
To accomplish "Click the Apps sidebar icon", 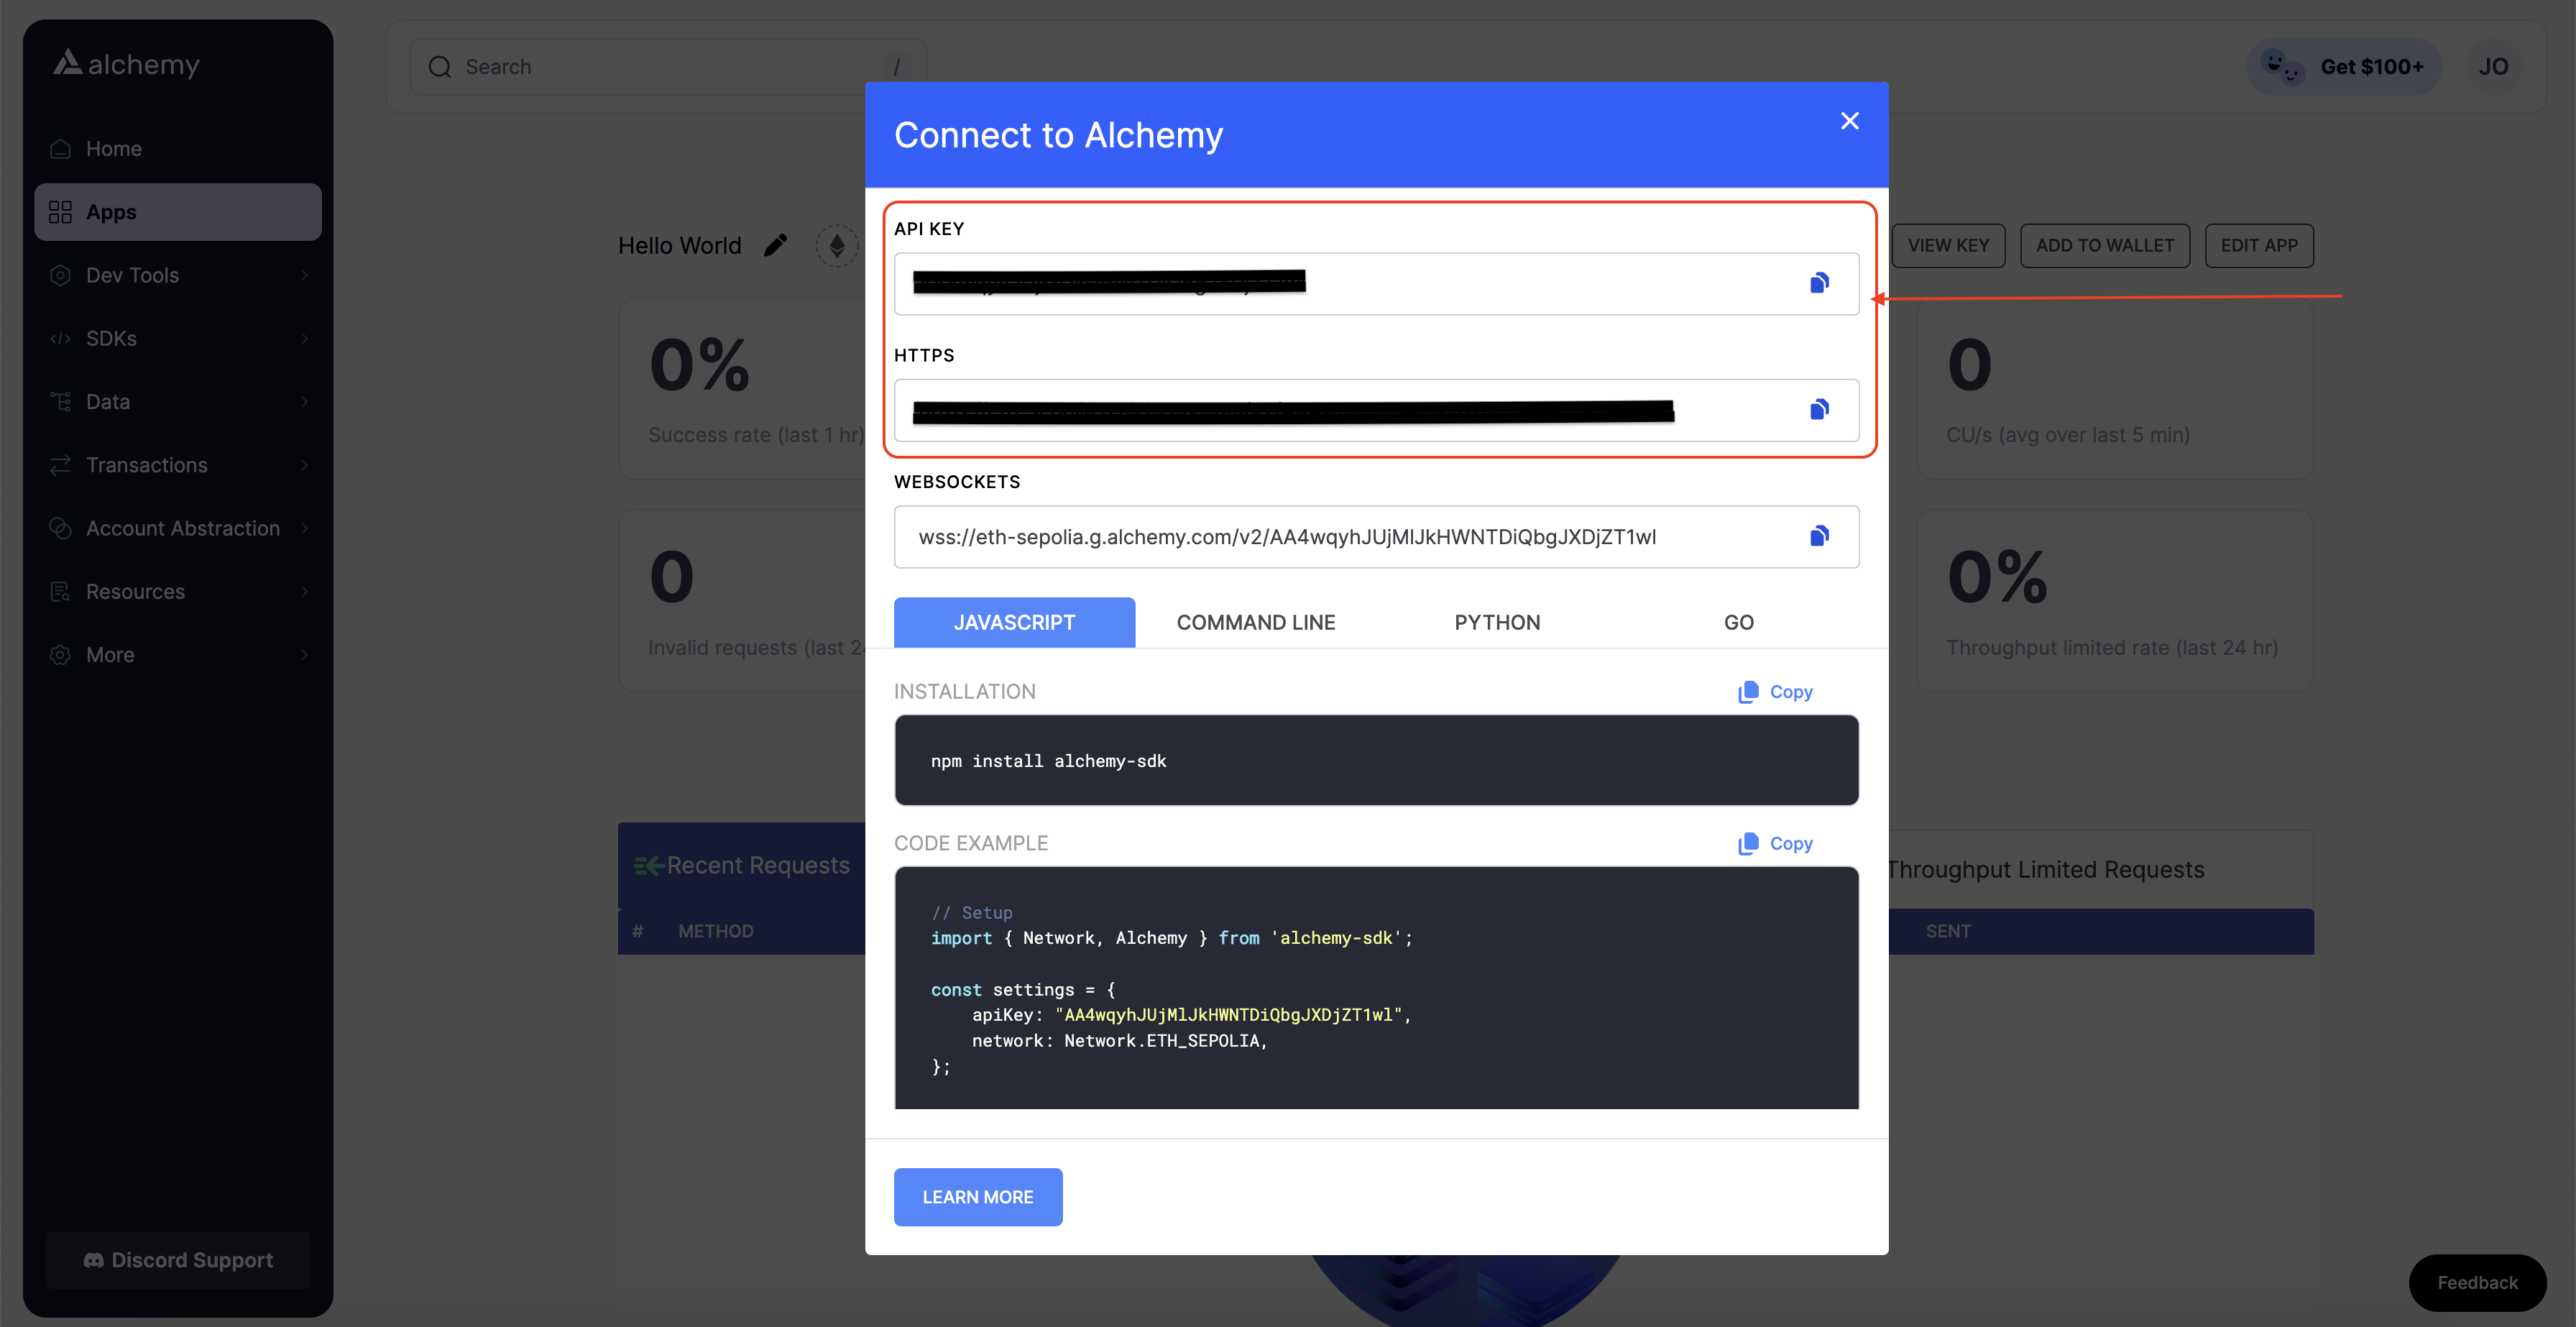I will pos(59,211).
